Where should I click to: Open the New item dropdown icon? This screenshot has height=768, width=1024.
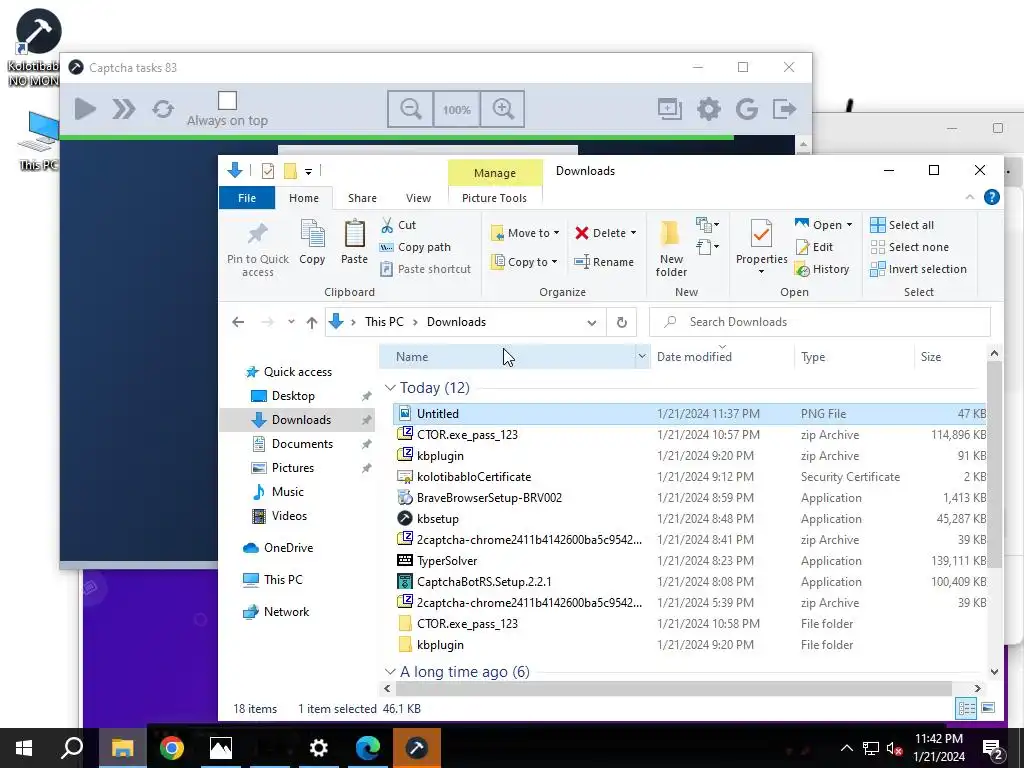click(707, 225)
